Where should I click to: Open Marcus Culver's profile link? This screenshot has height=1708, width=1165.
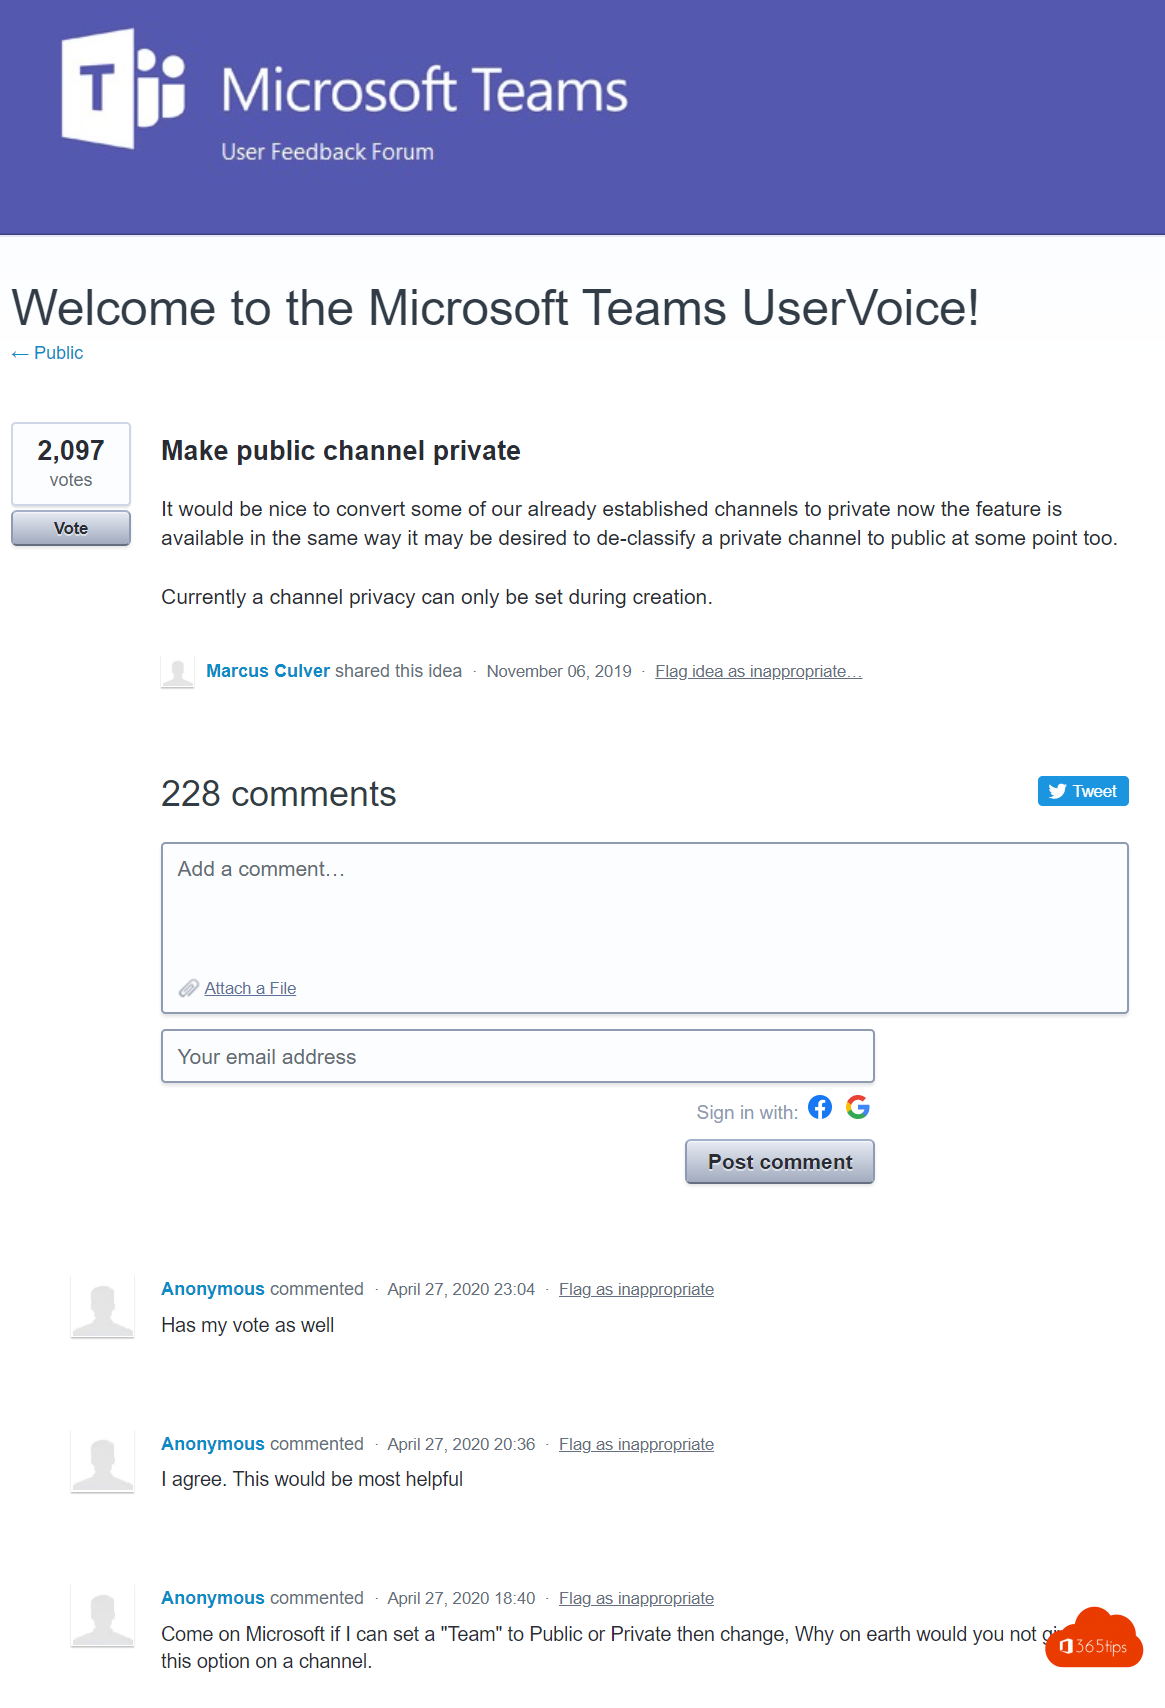[268, 671]
